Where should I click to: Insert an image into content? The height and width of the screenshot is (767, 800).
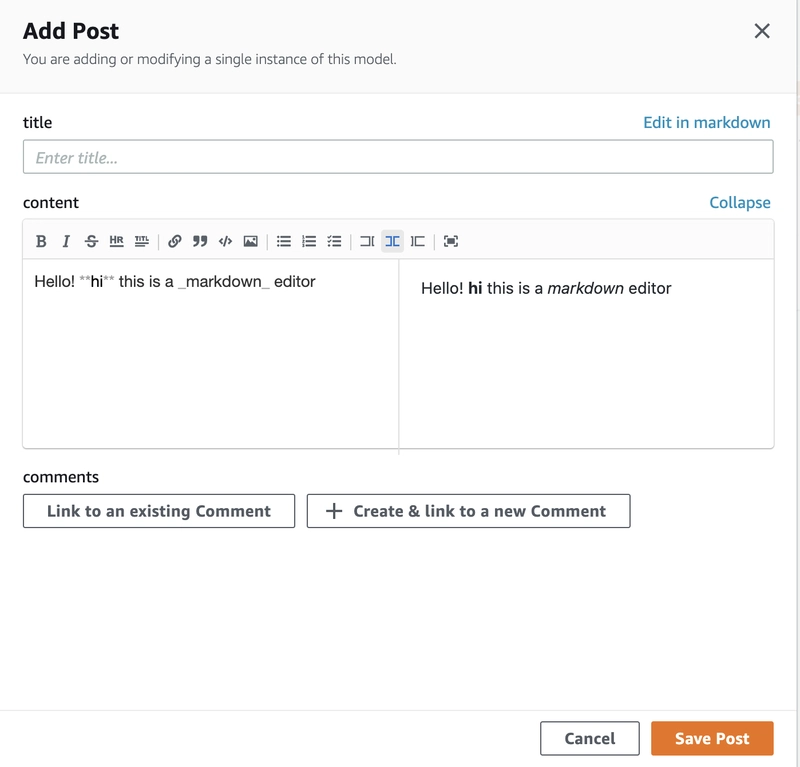(251, 241)
